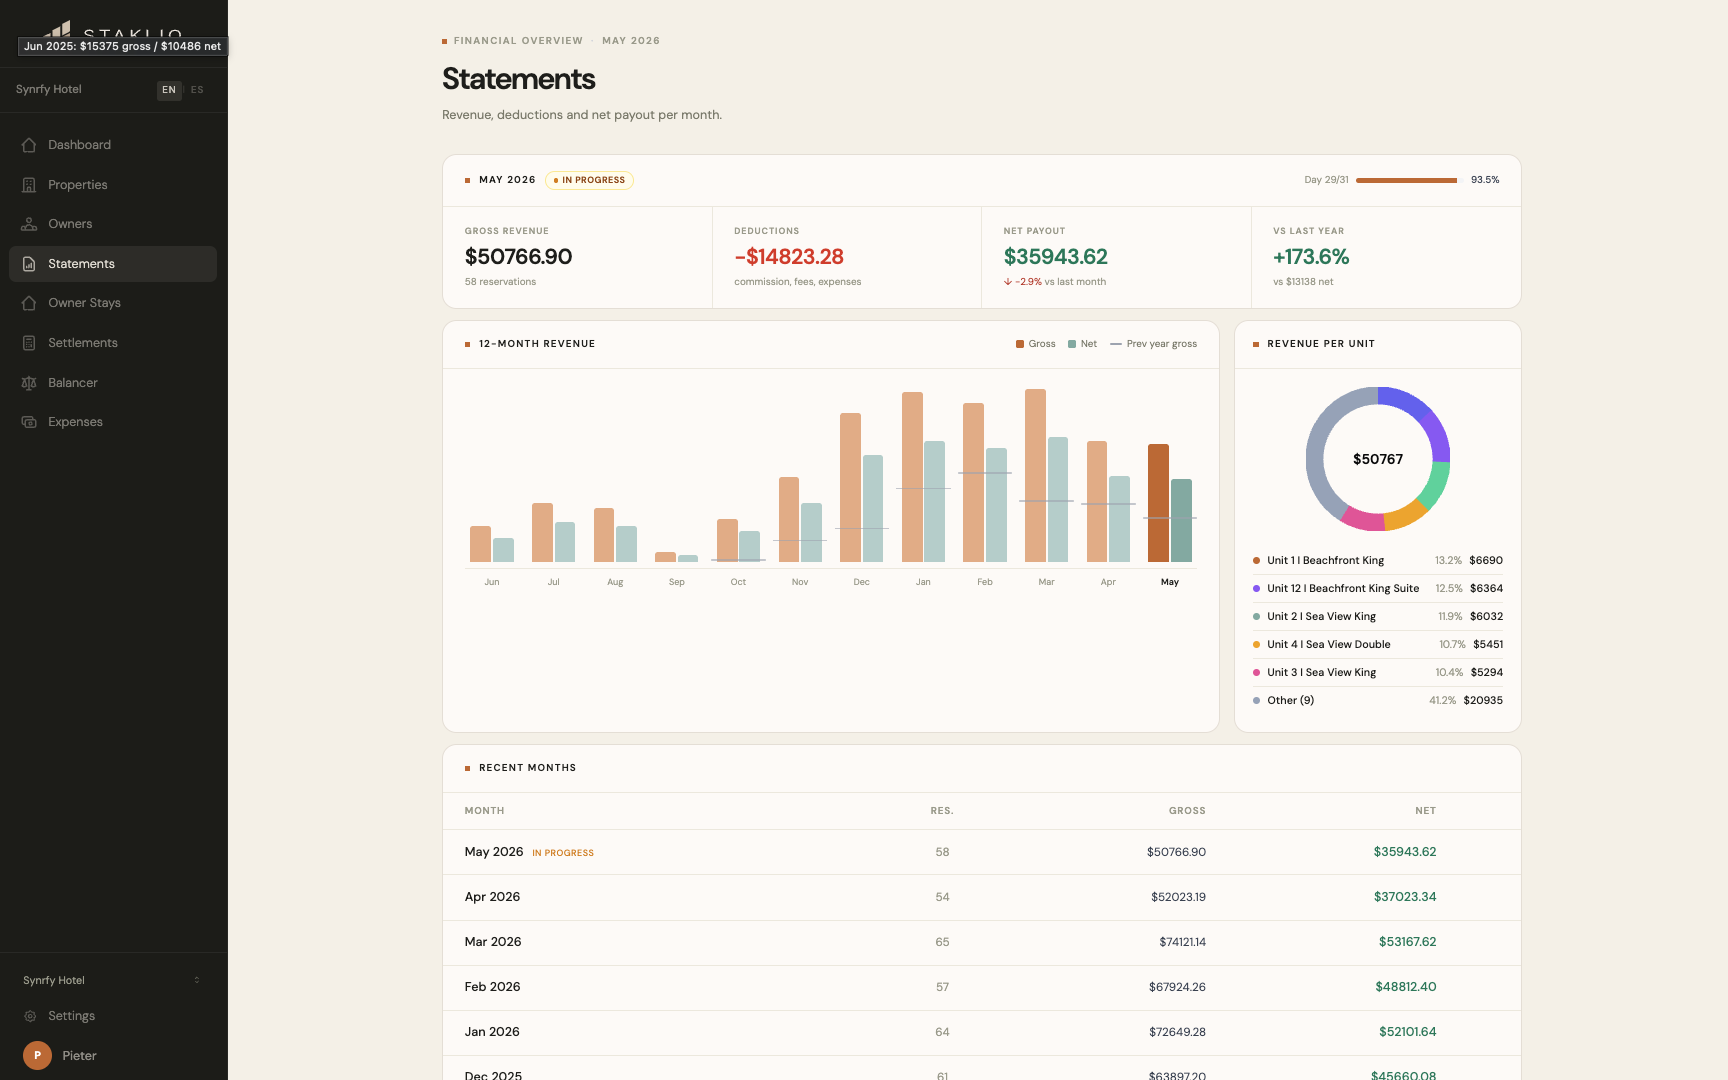This screenshot has width=1728, height=1080.
Task: Click the Unit 12 Beachfront King Suite color dot
Action: tap(1256, 589)
